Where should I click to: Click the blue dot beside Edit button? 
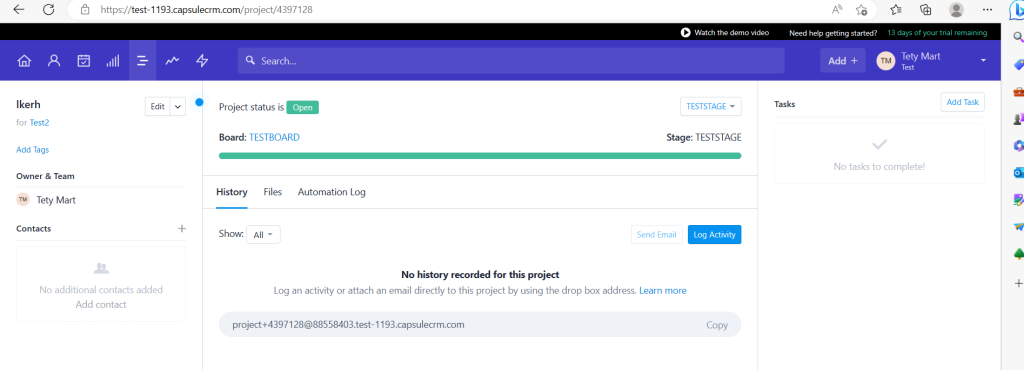tap(199, 102)
